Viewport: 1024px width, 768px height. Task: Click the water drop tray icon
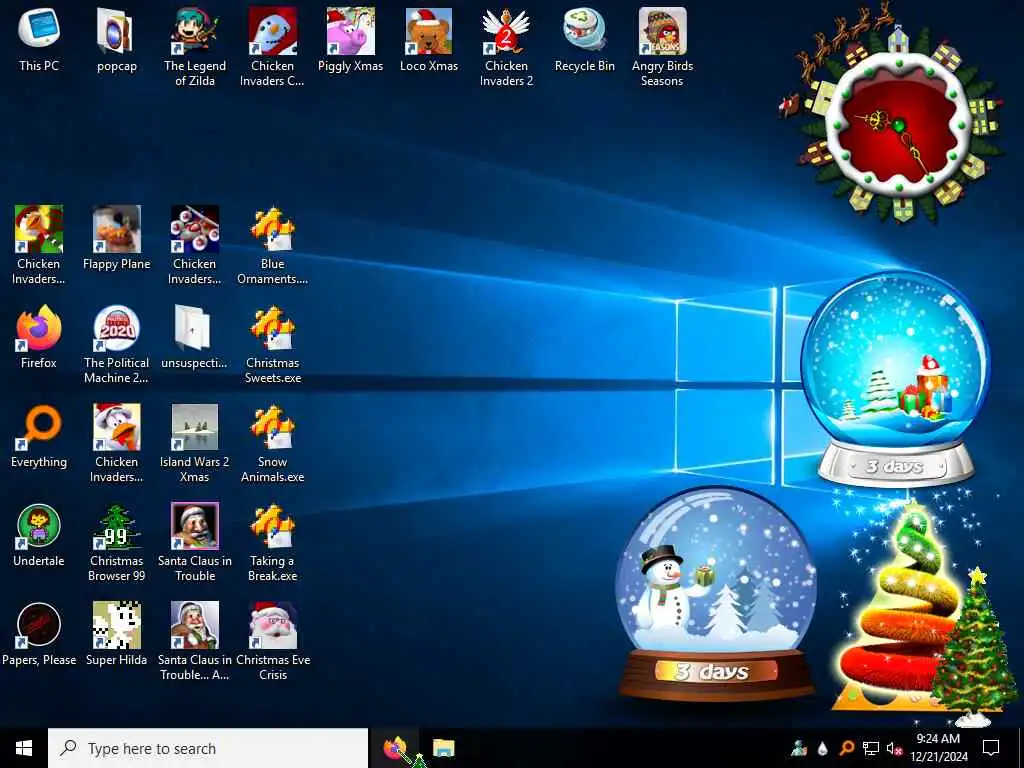click(823, 748)
